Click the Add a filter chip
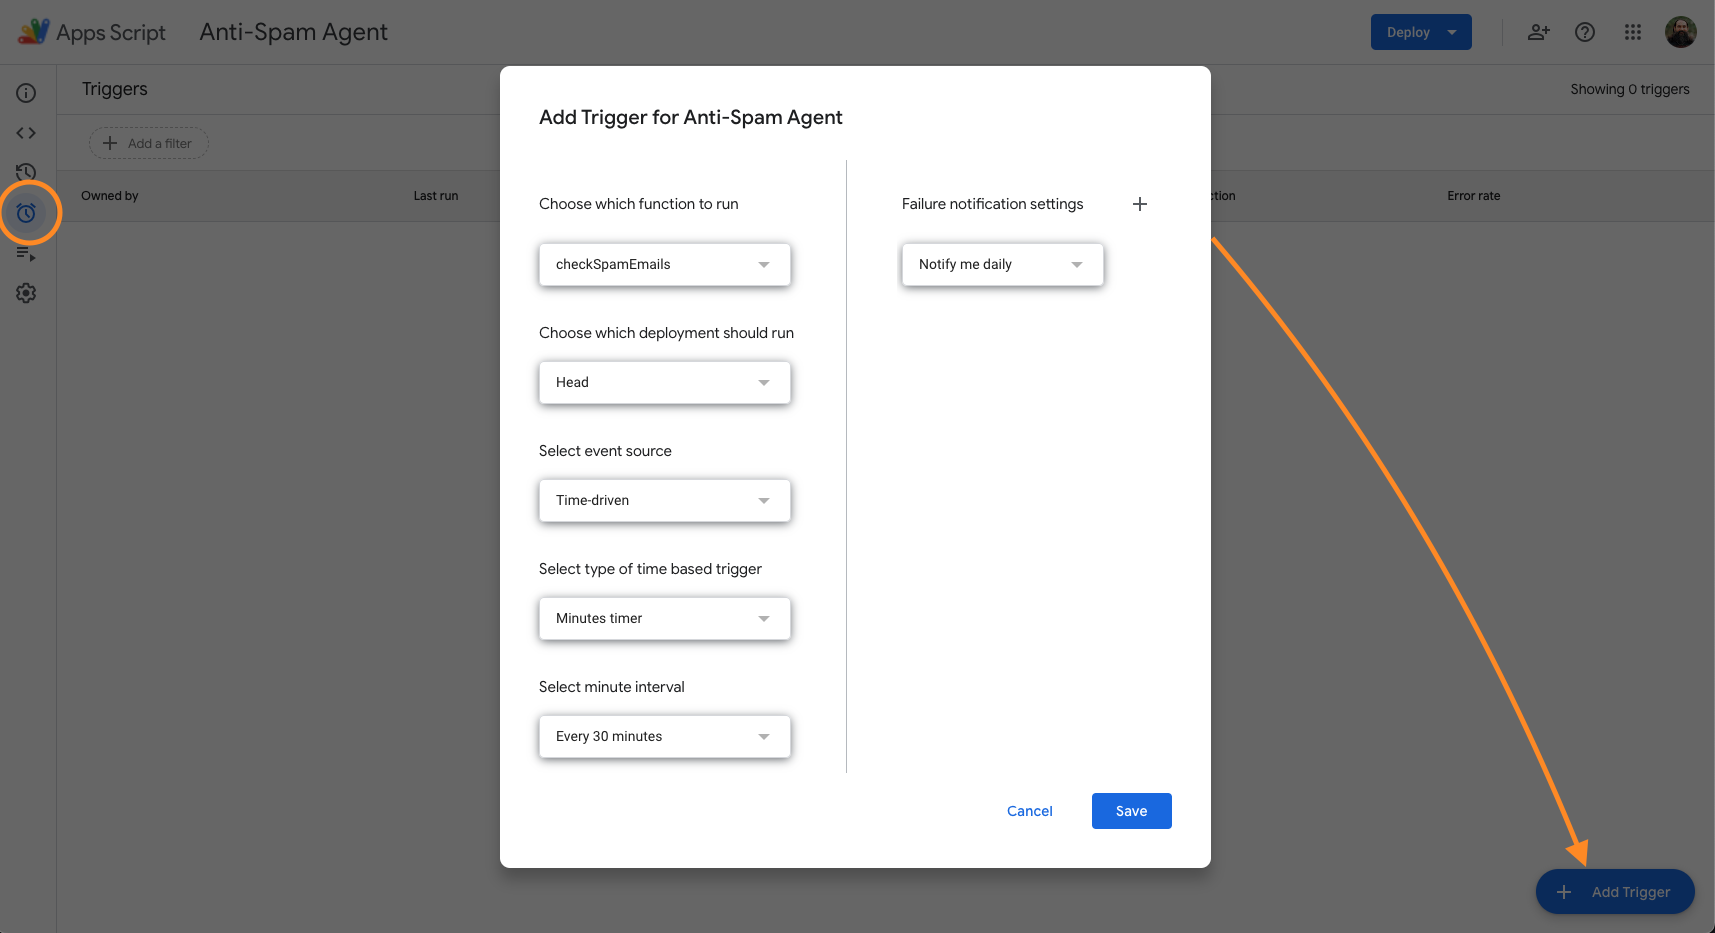The height and width of the screenshot is (933, 1715). pyautogui.click(x=149, y=143)
